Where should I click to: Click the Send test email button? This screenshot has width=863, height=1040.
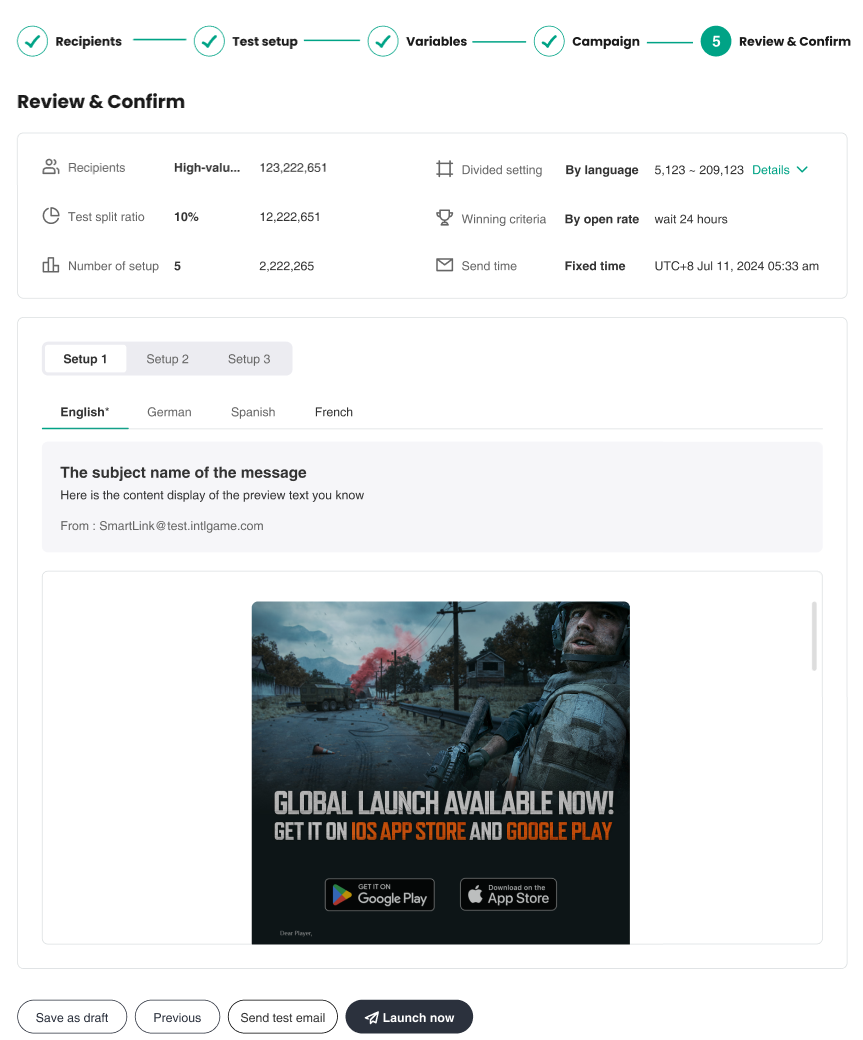[x=283, y=1017]
